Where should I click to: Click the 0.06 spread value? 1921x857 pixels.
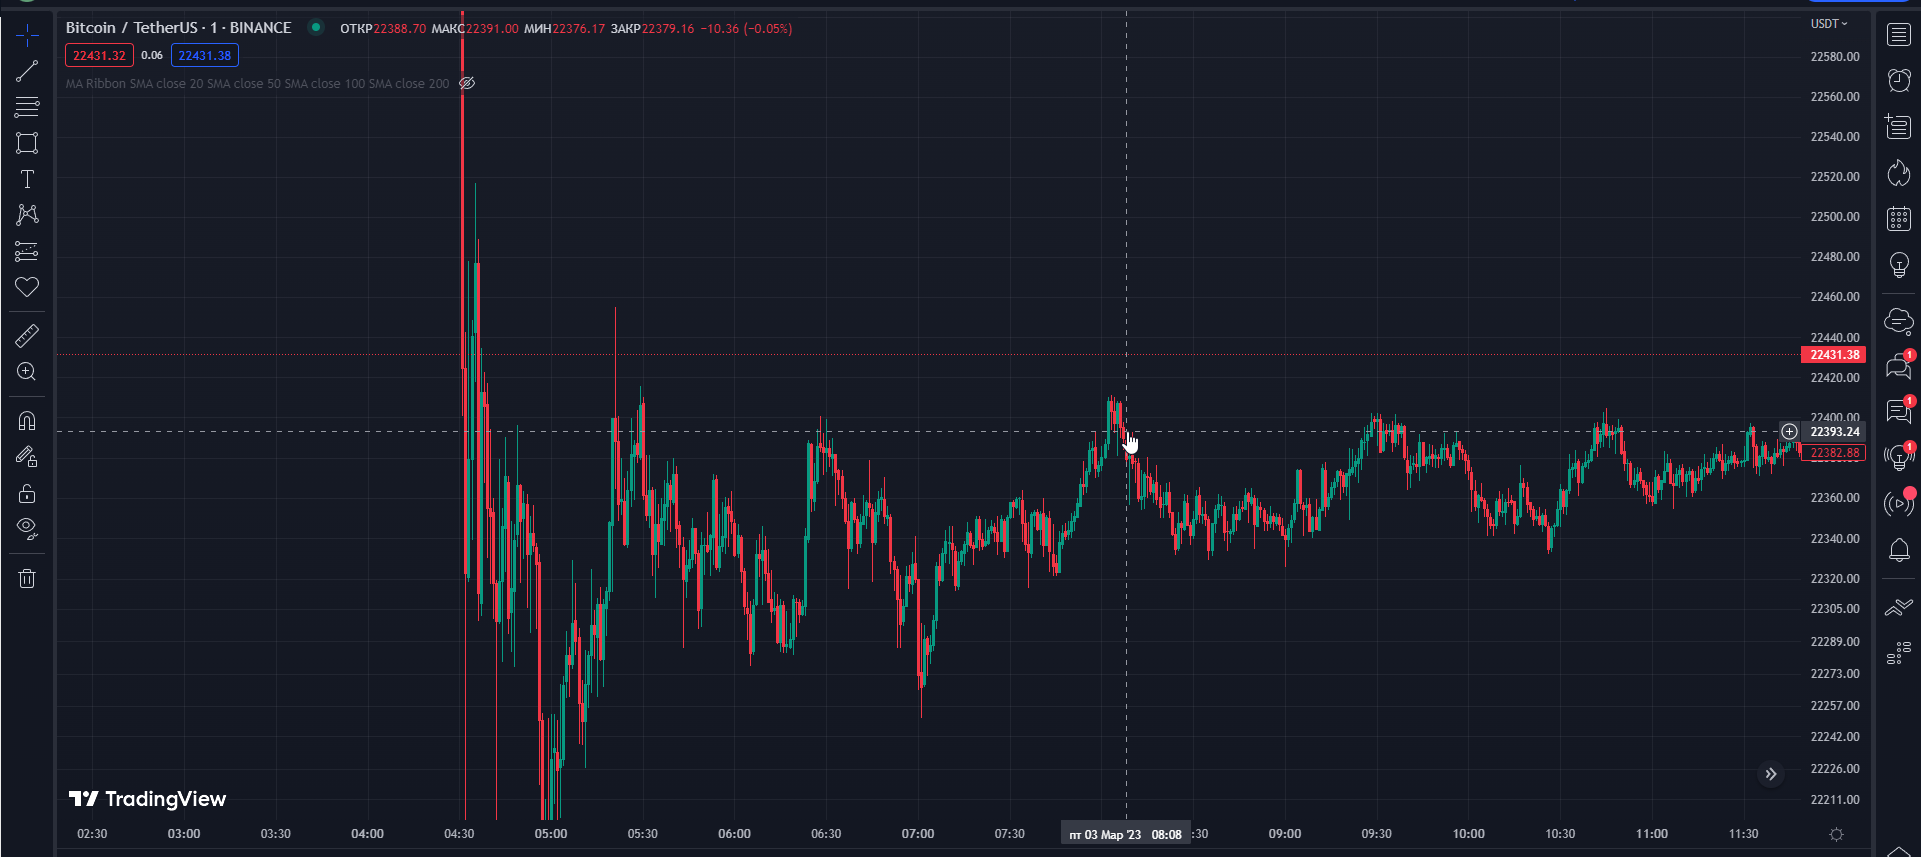pos(152,56)
